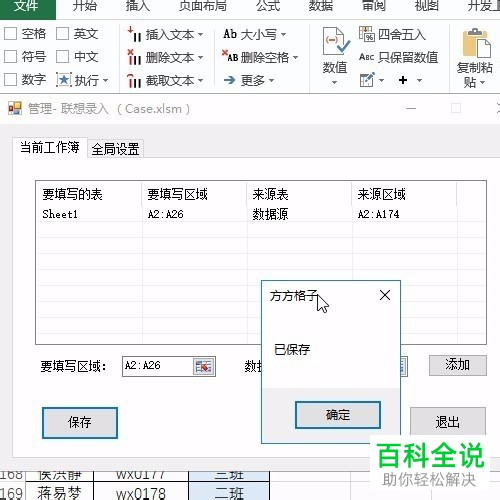Toggle the 空格 (space) checkbox

pos(10,34)
